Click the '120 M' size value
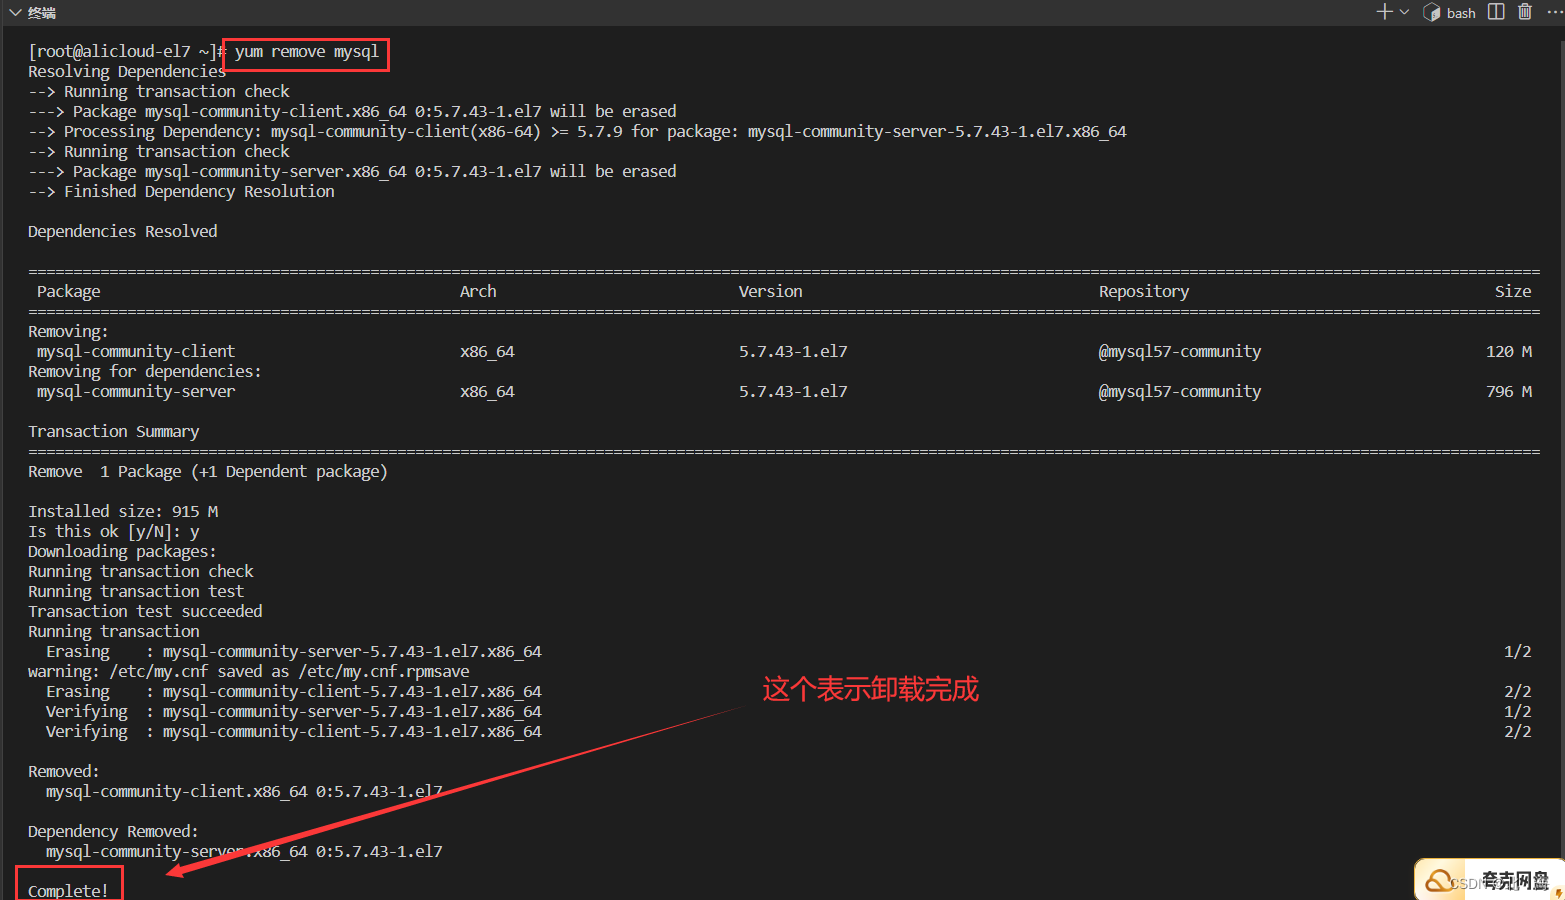Viewport: 1565px width, 900px height. [1509, 351]
